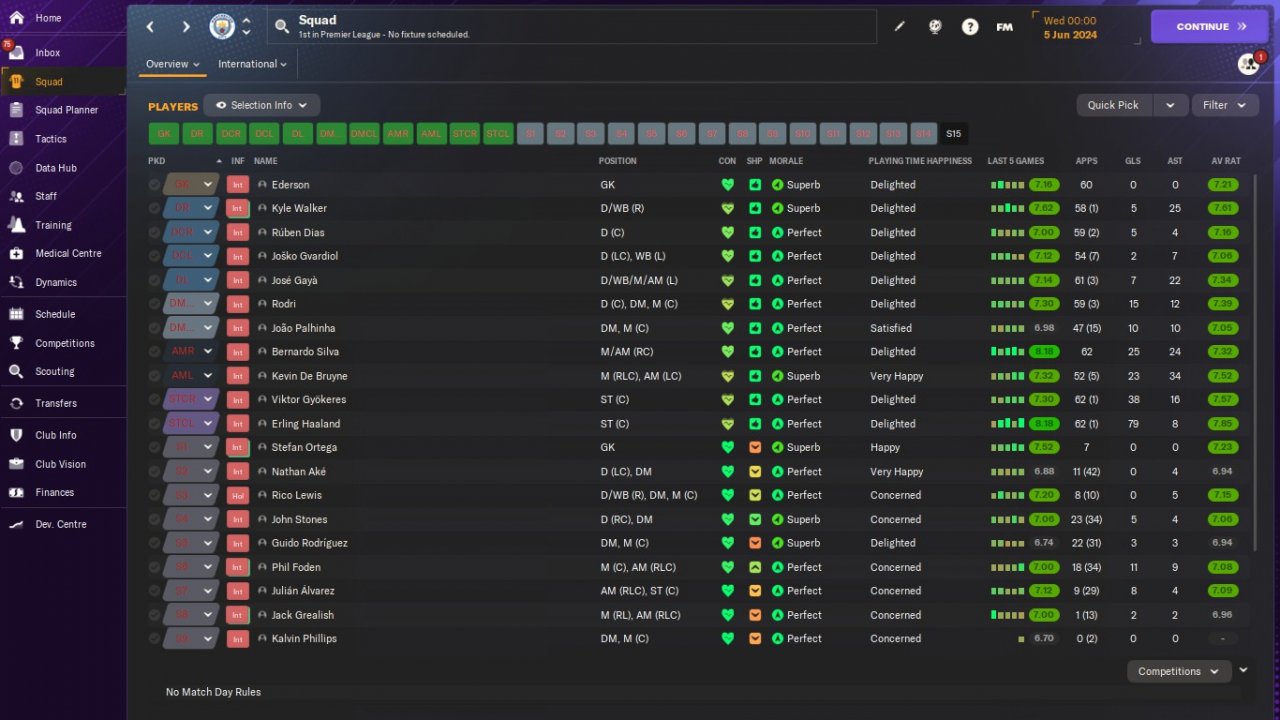View squad Dynamics
The width and height of the screenshot is (1280, 720).
tap(56, 282)
